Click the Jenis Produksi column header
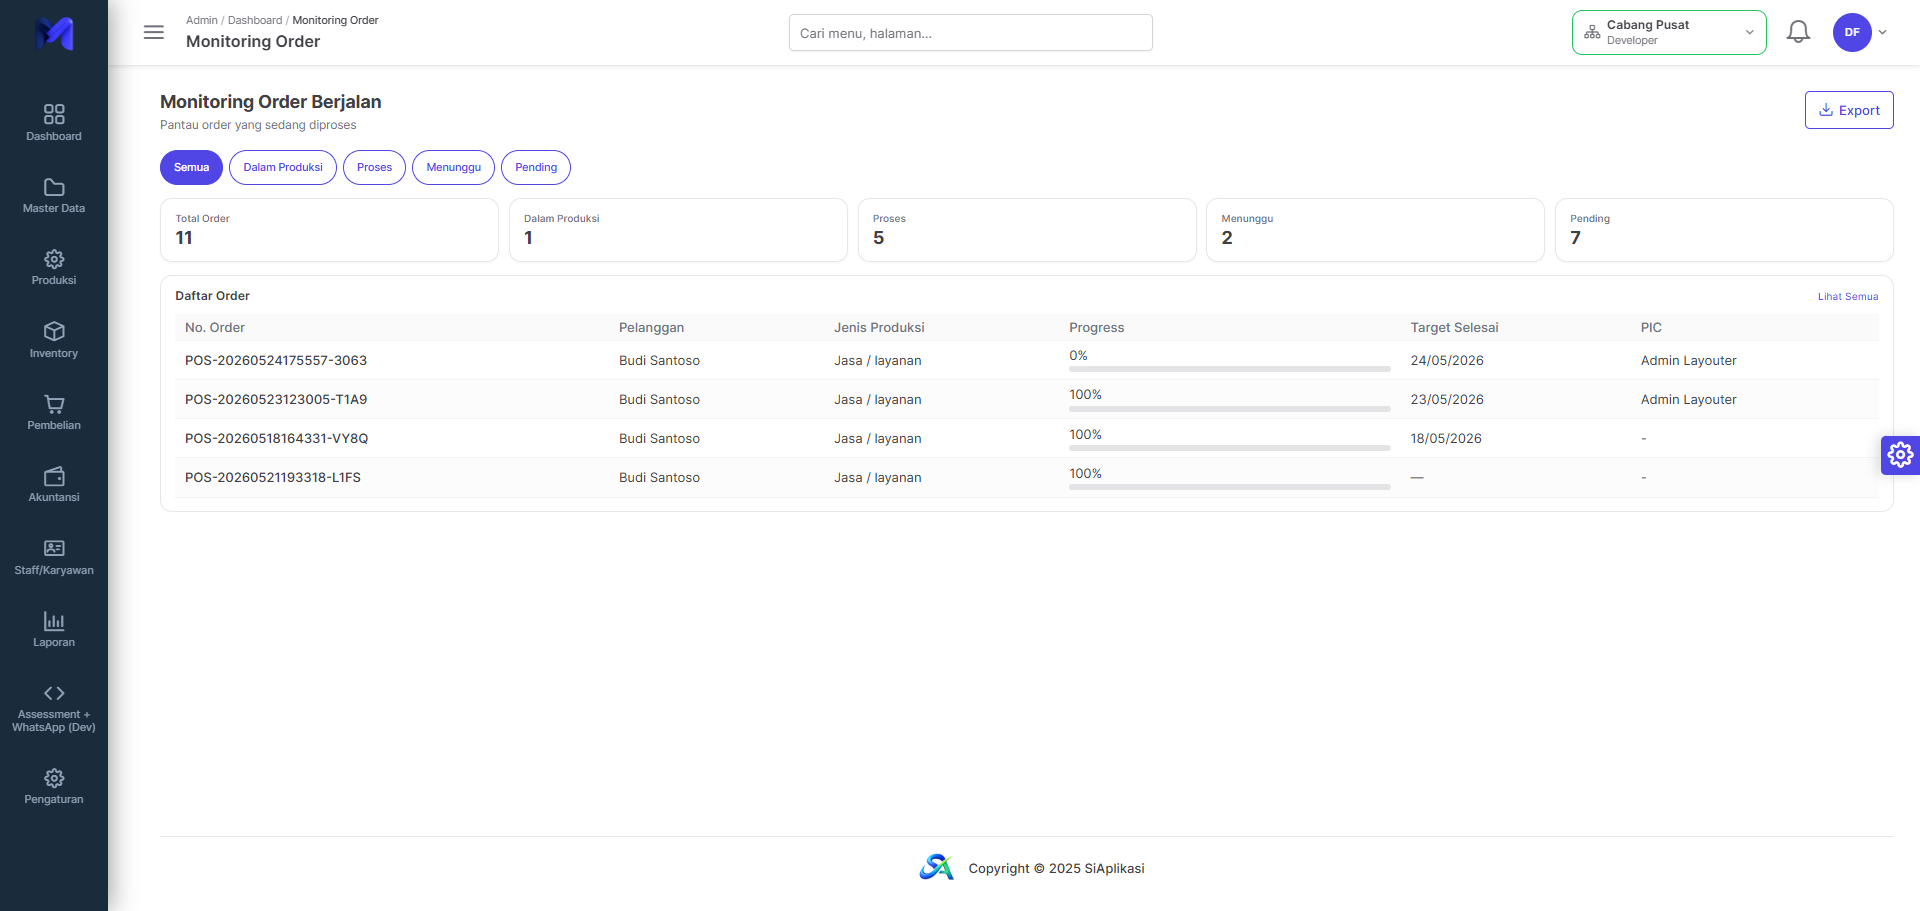This screenshot has height=911, width=1920. point(879,327)
